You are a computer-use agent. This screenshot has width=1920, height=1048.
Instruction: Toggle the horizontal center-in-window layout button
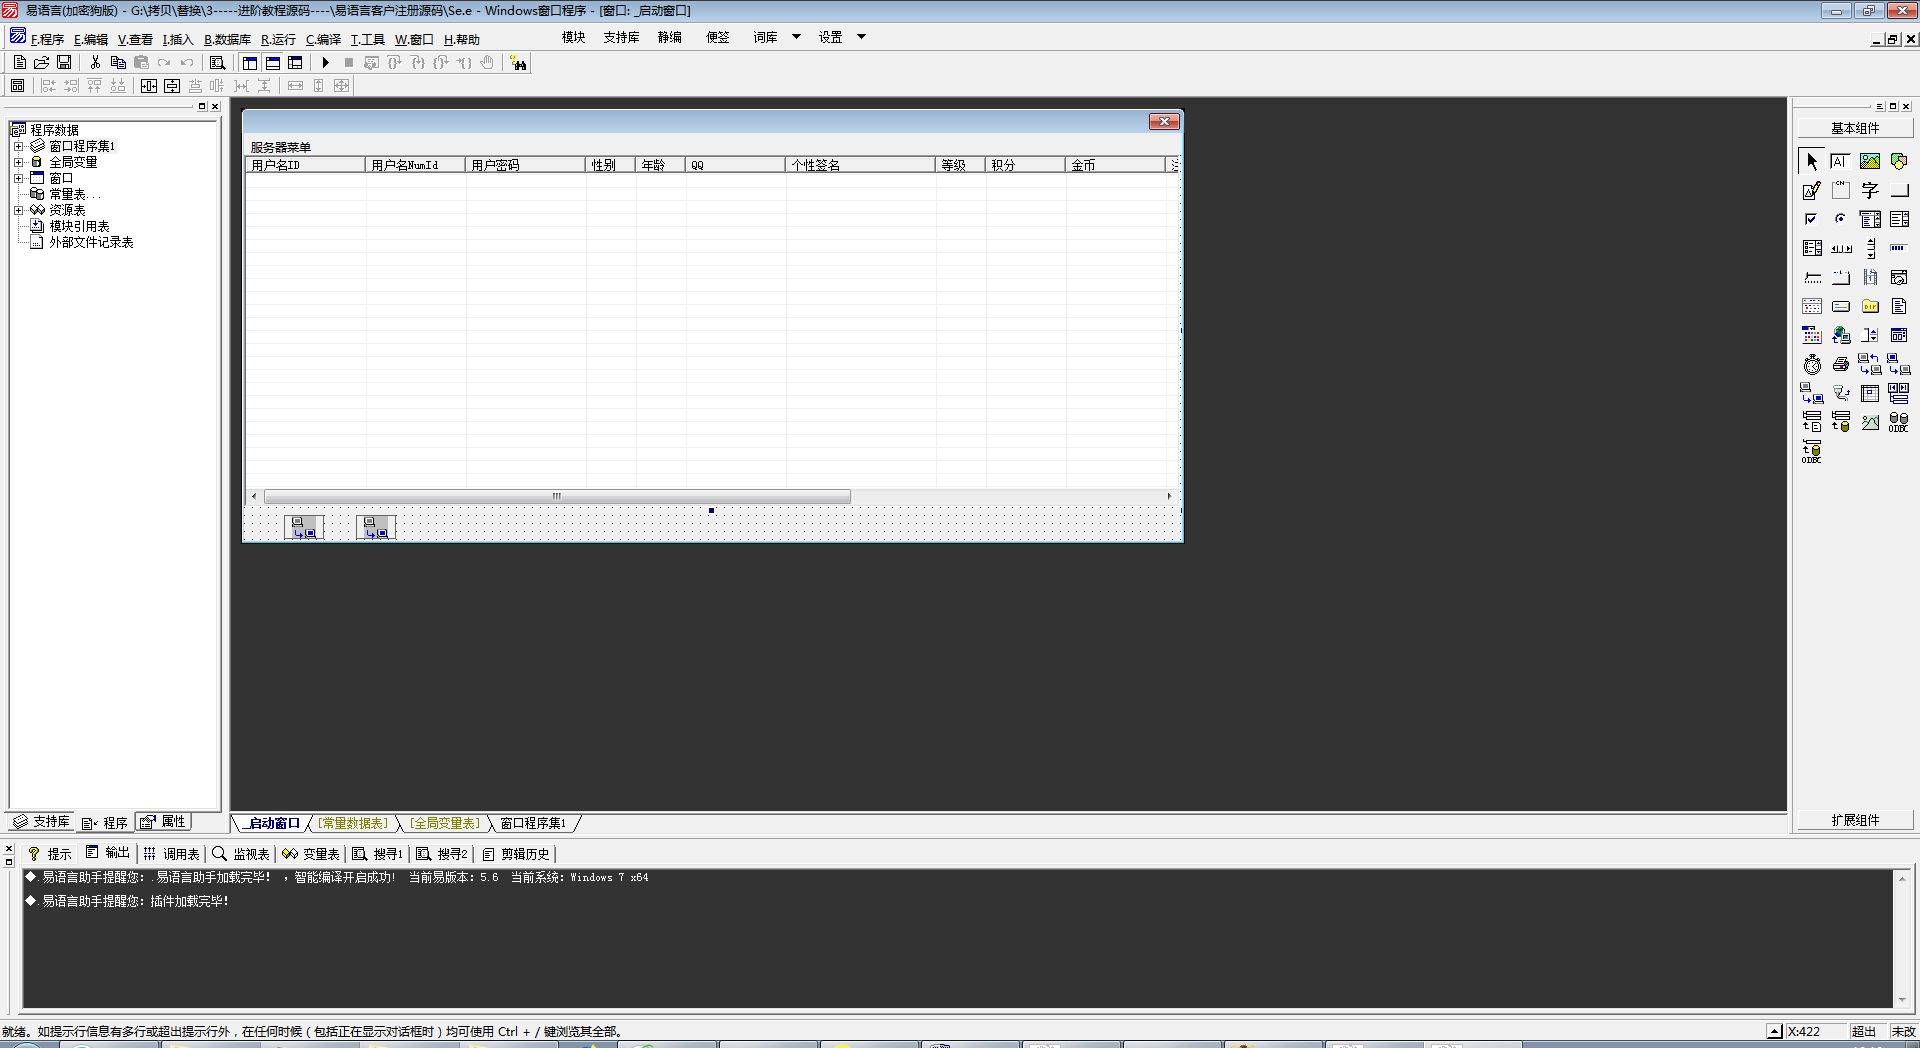coord(149,86)
